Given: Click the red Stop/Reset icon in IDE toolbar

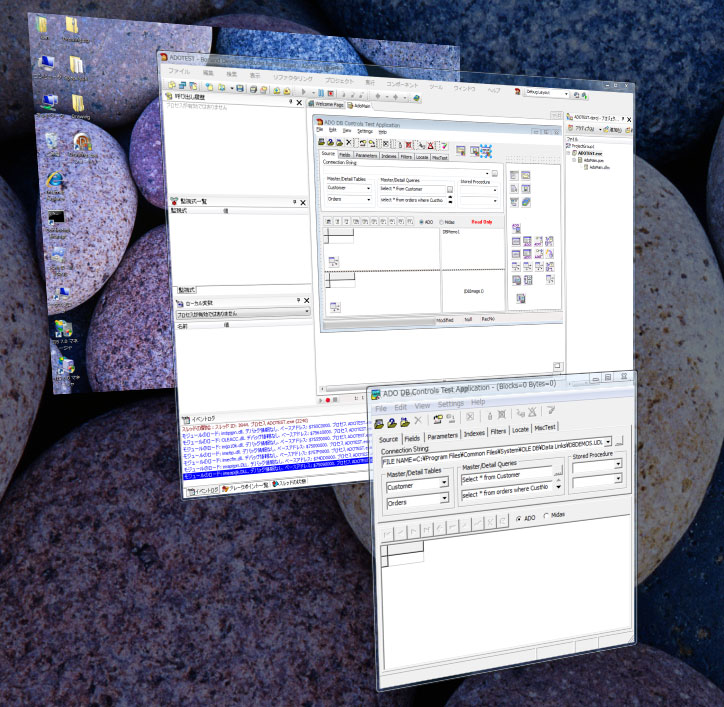Looking at the screenshot, I should tap(331, 93).
